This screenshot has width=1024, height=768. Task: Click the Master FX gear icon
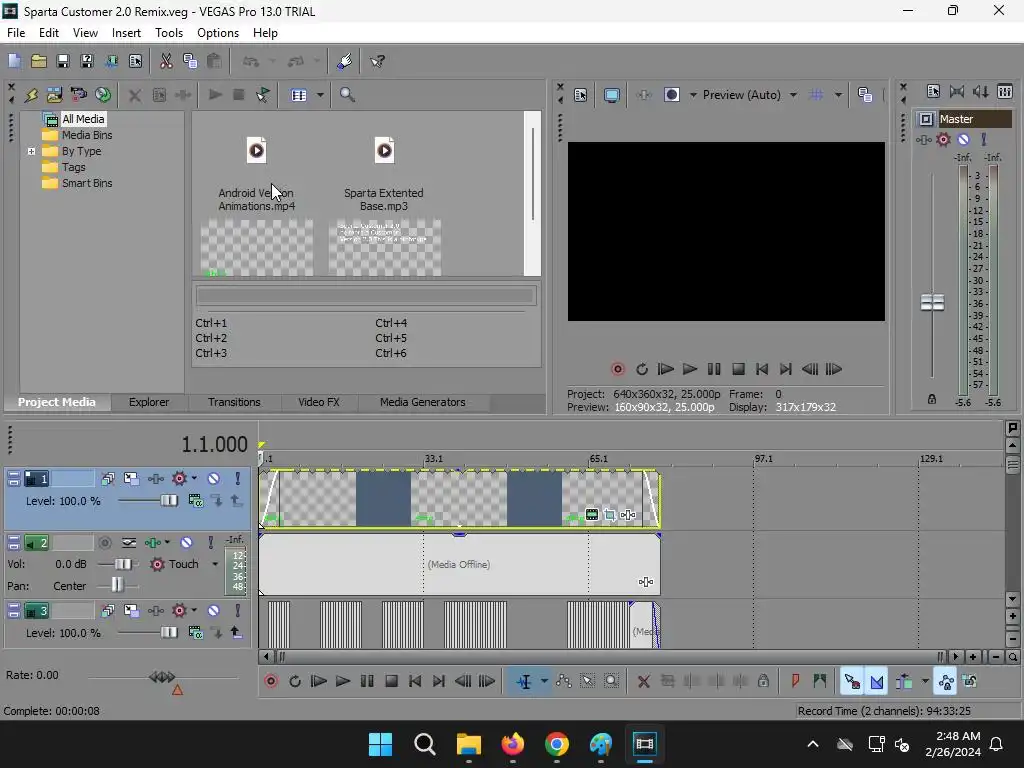(943, 139)
